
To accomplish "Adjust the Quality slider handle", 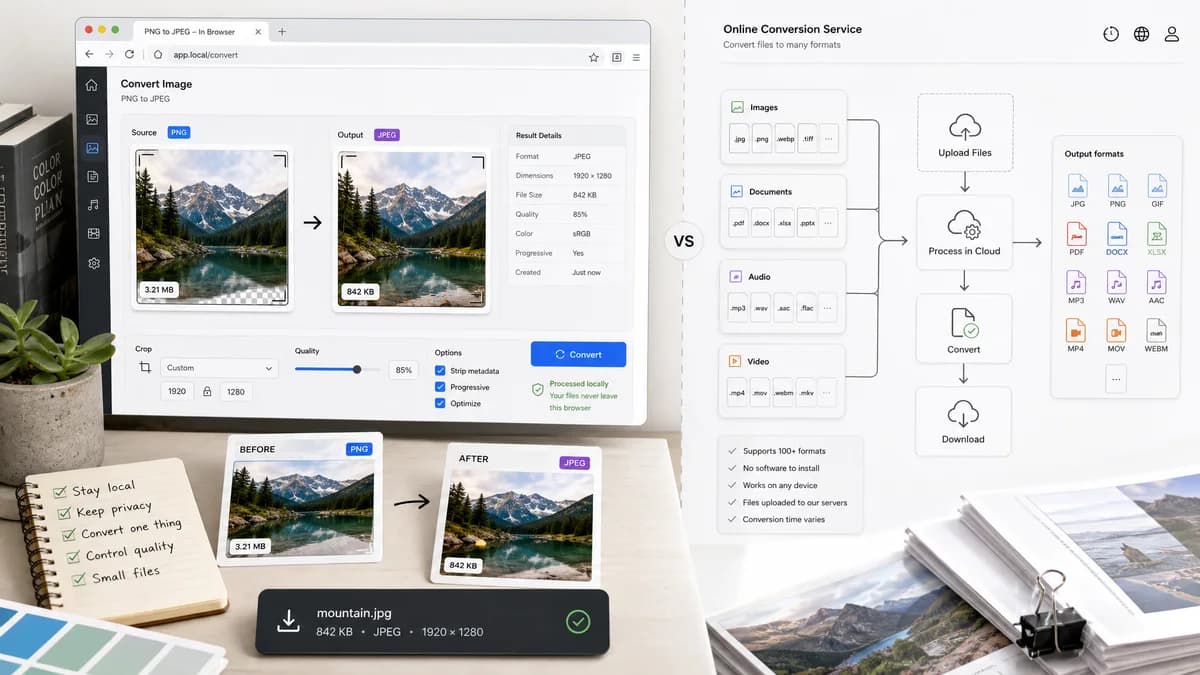I will (357, 369).
